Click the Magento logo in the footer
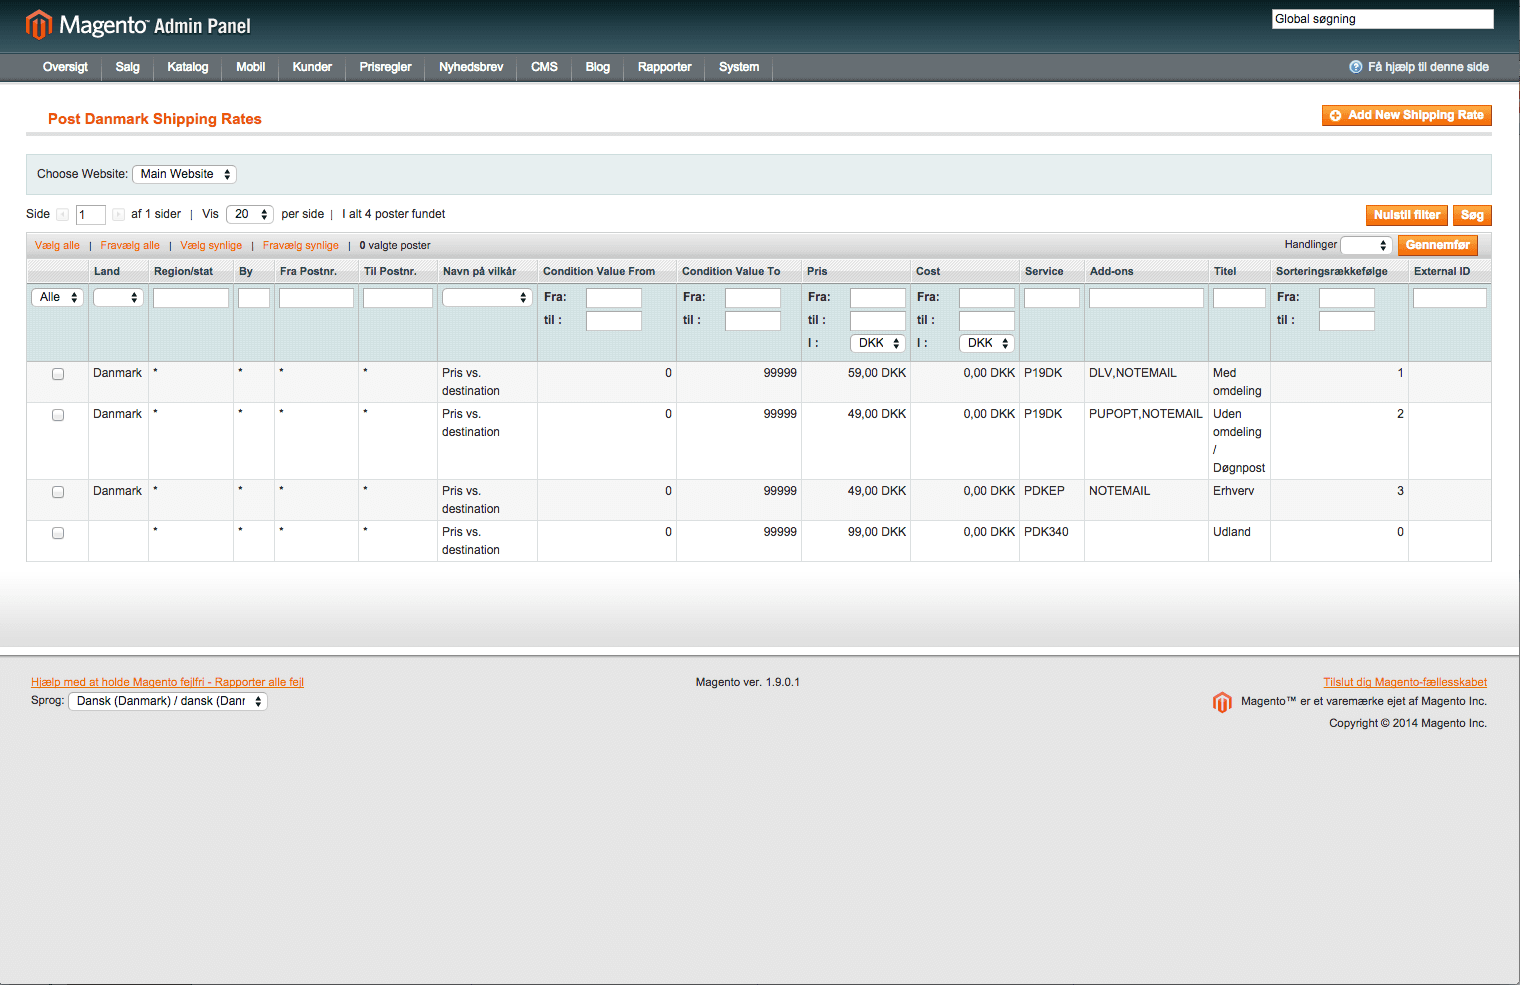The width and height of the screenshot is (1520, 985). [x=1221, y=702]
